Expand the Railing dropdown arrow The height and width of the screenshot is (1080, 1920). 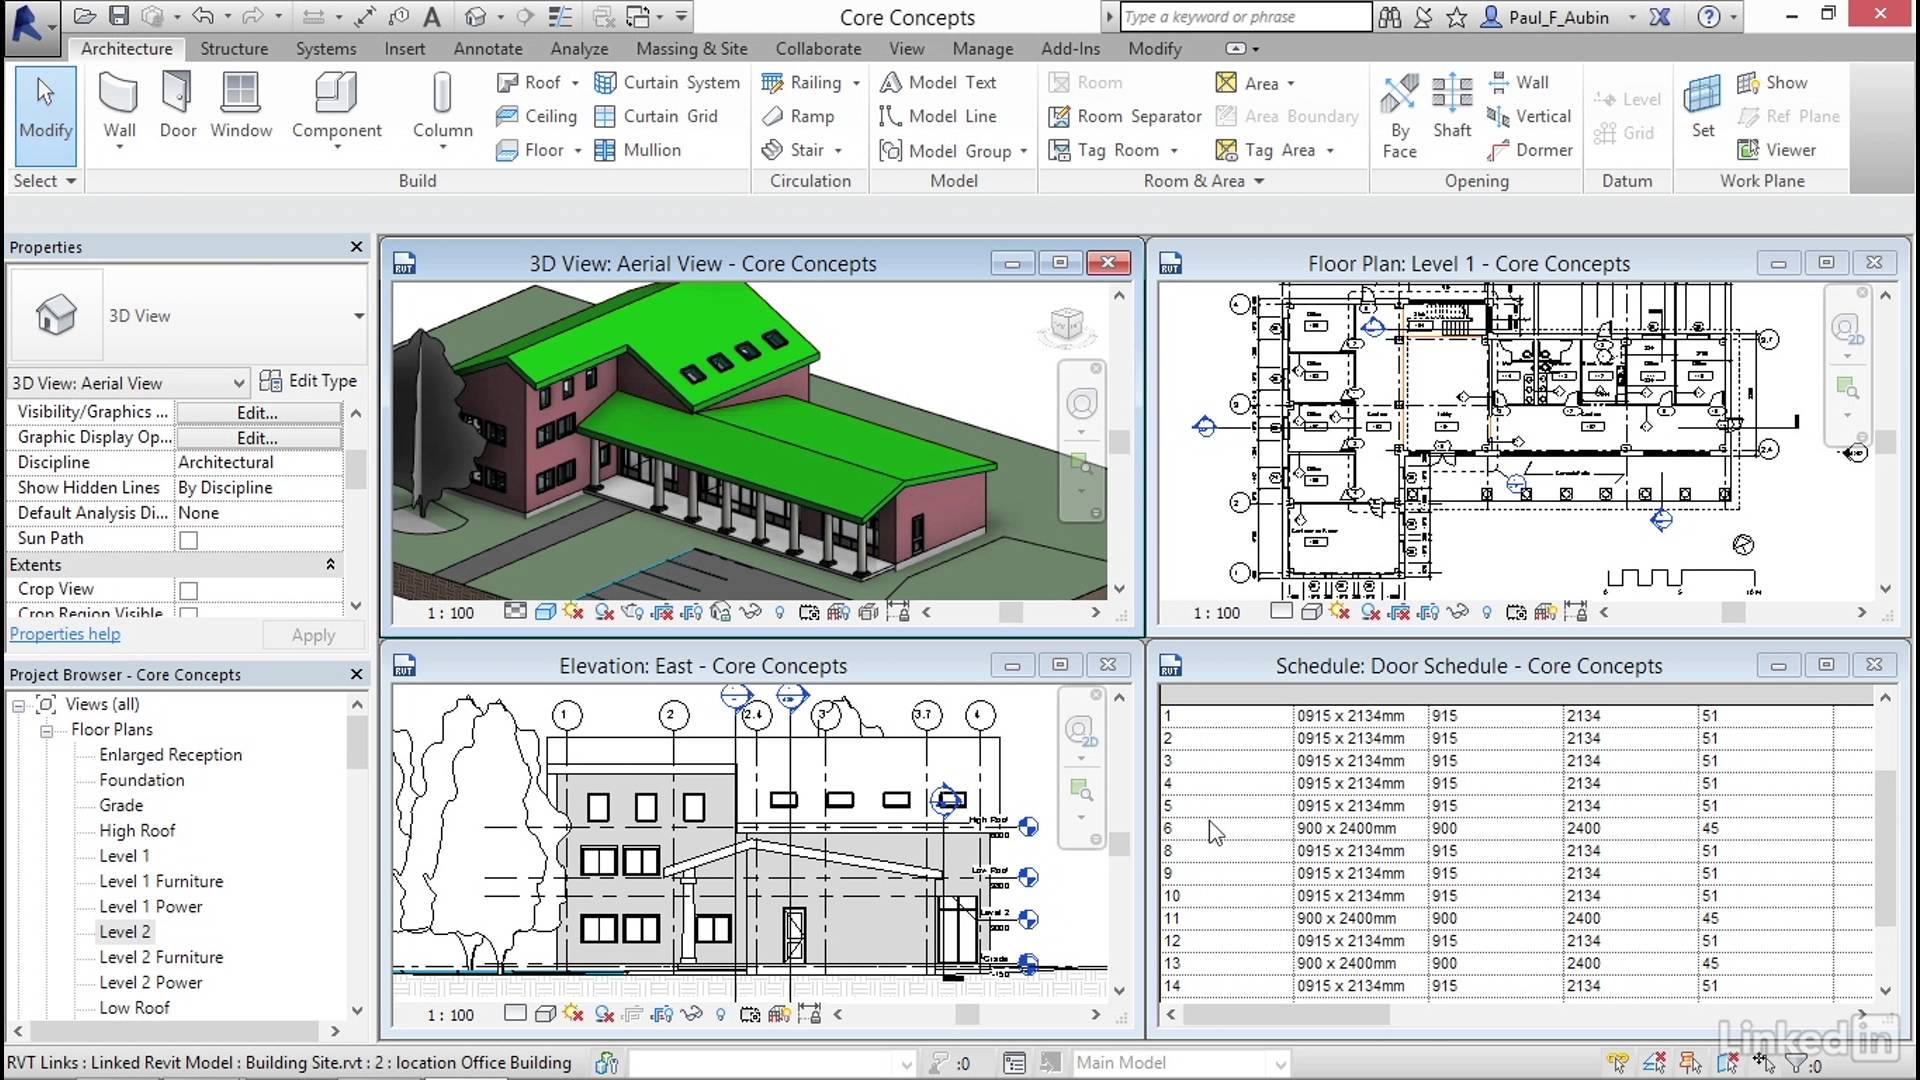click(856, 83)
